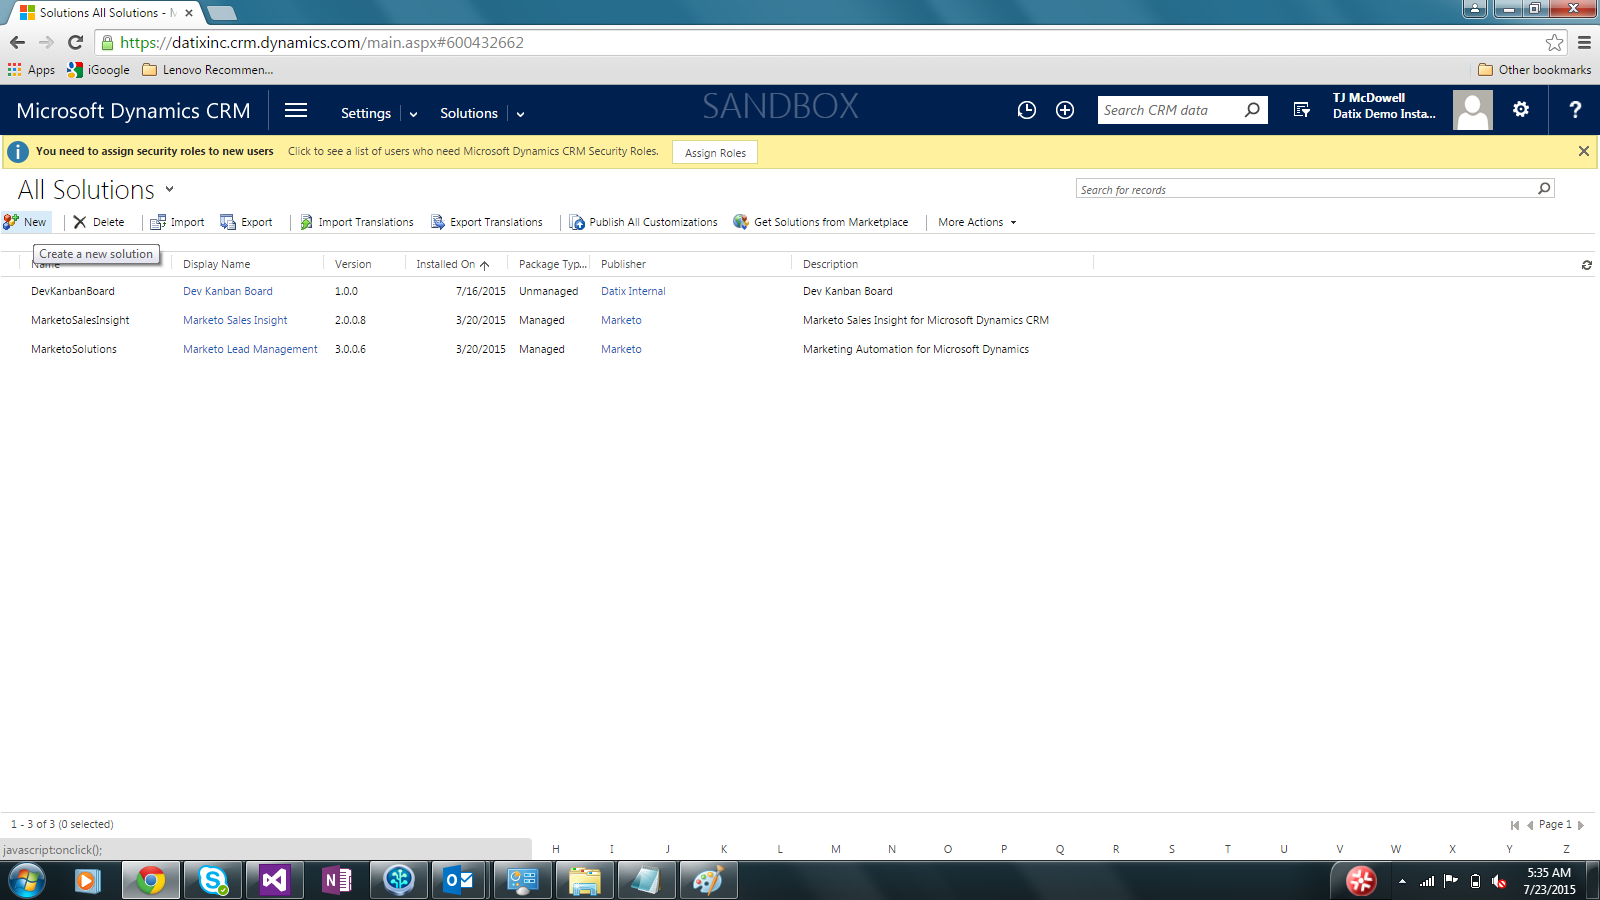Filter records by letter M
Screen dimensions: 1600x900
[836, 849]
